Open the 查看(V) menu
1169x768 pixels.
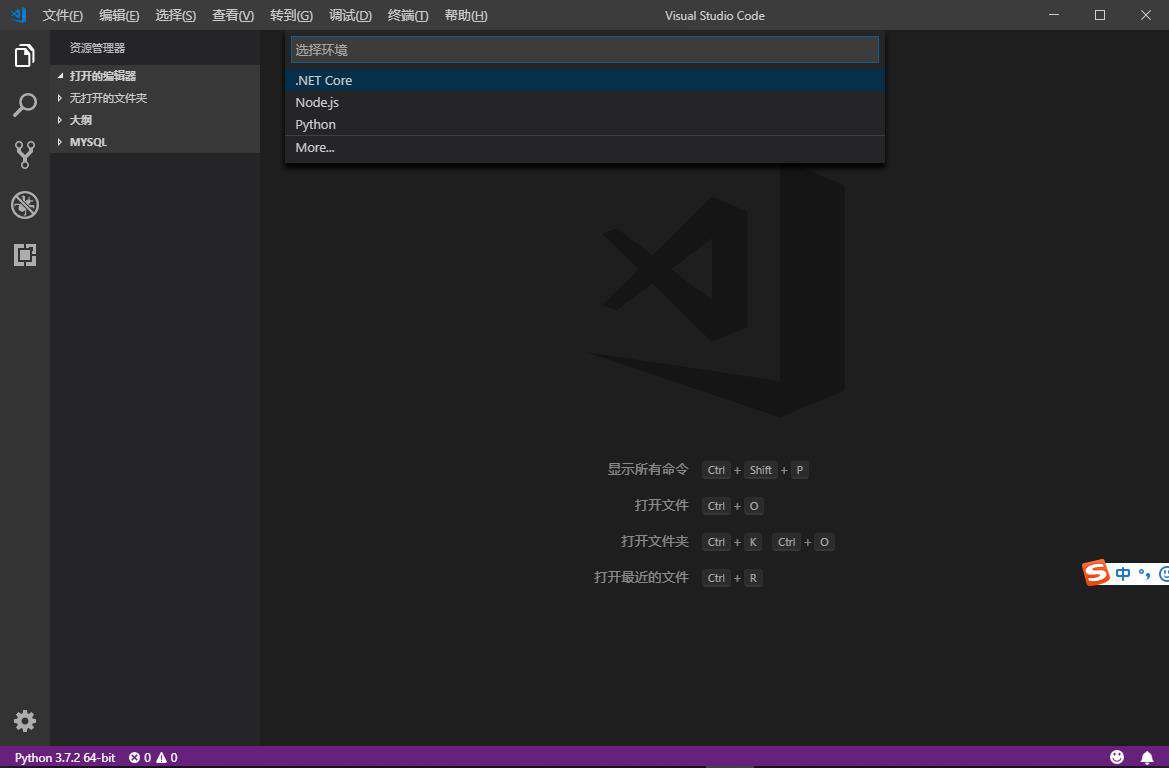tap(233, 16)
